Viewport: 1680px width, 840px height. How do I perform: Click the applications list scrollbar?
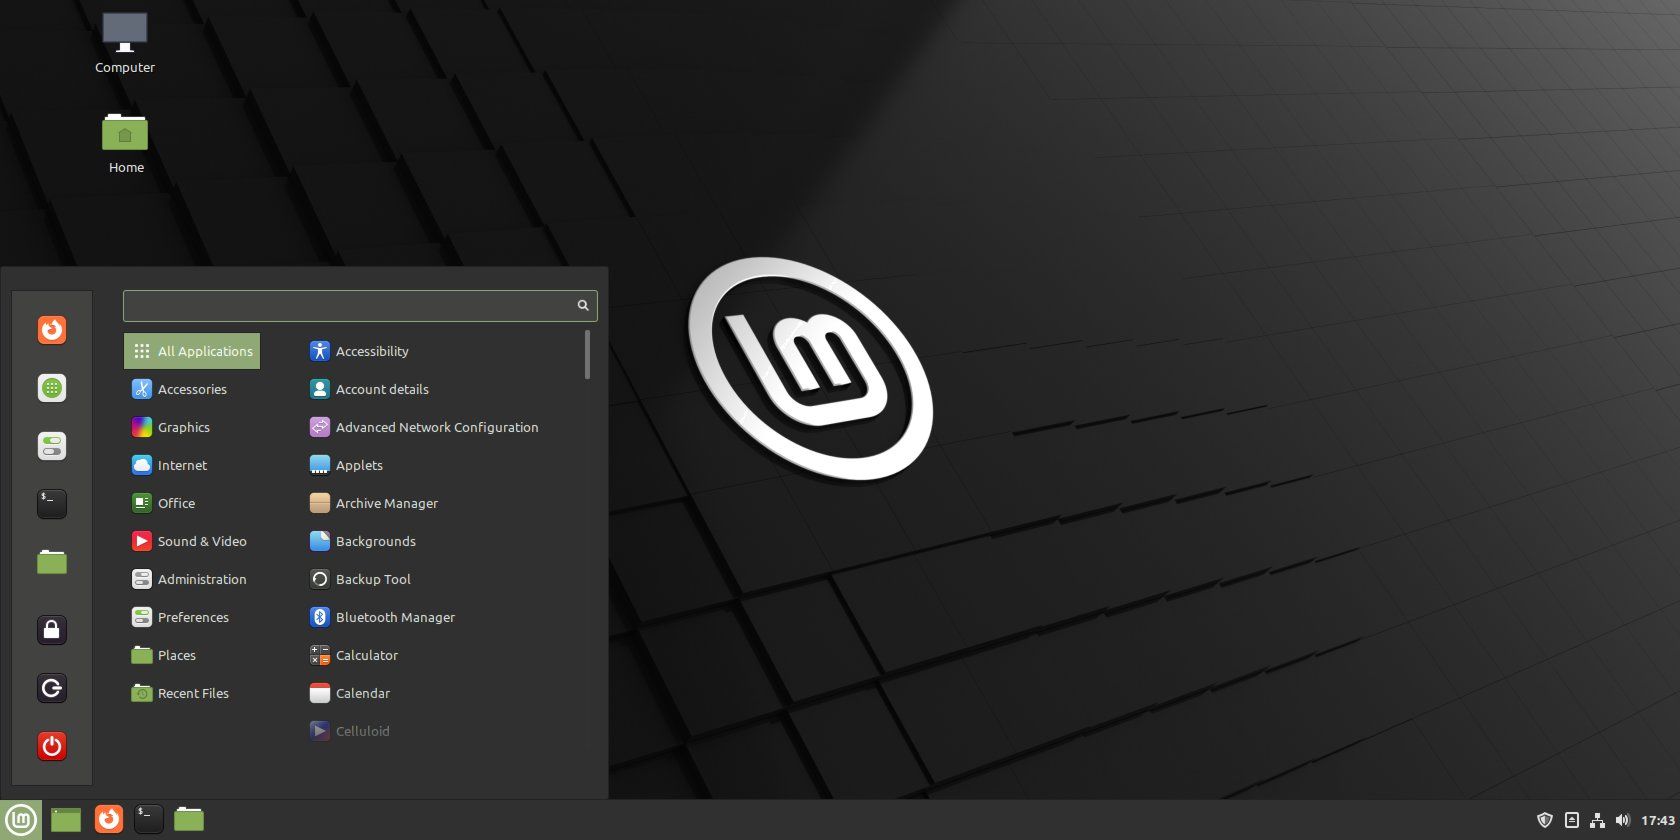[588, 355]
